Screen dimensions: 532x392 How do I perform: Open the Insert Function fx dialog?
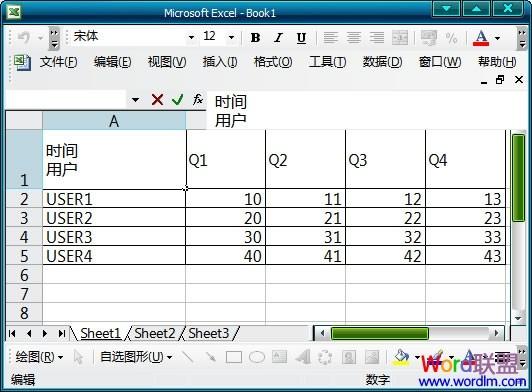point(198,99)
